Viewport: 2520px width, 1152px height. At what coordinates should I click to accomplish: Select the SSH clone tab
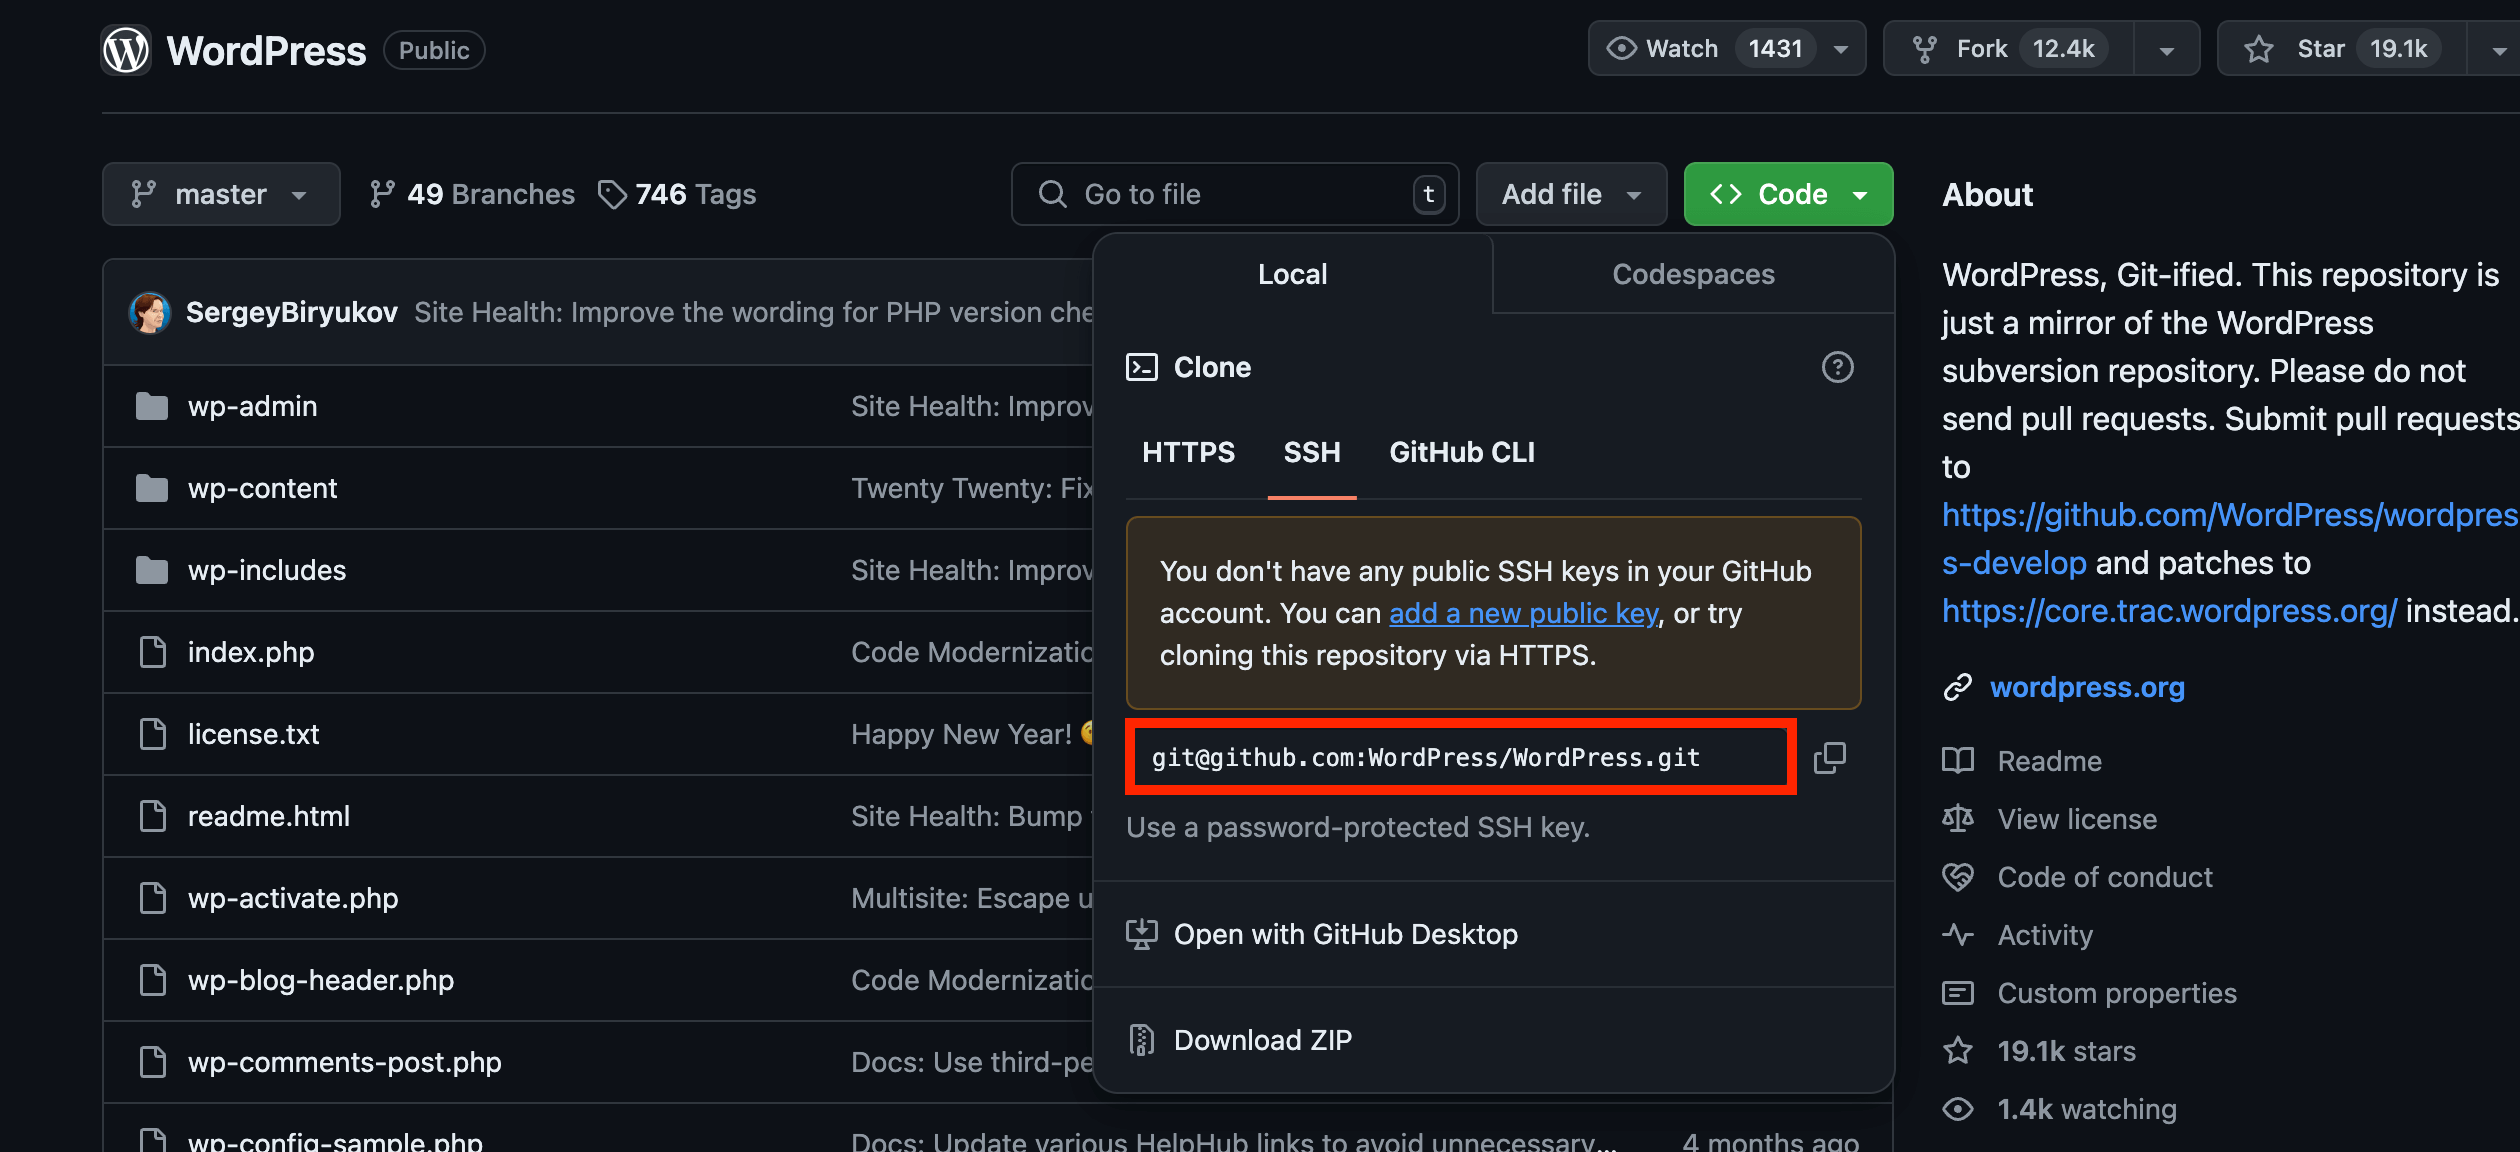(x=1312, y=452)
